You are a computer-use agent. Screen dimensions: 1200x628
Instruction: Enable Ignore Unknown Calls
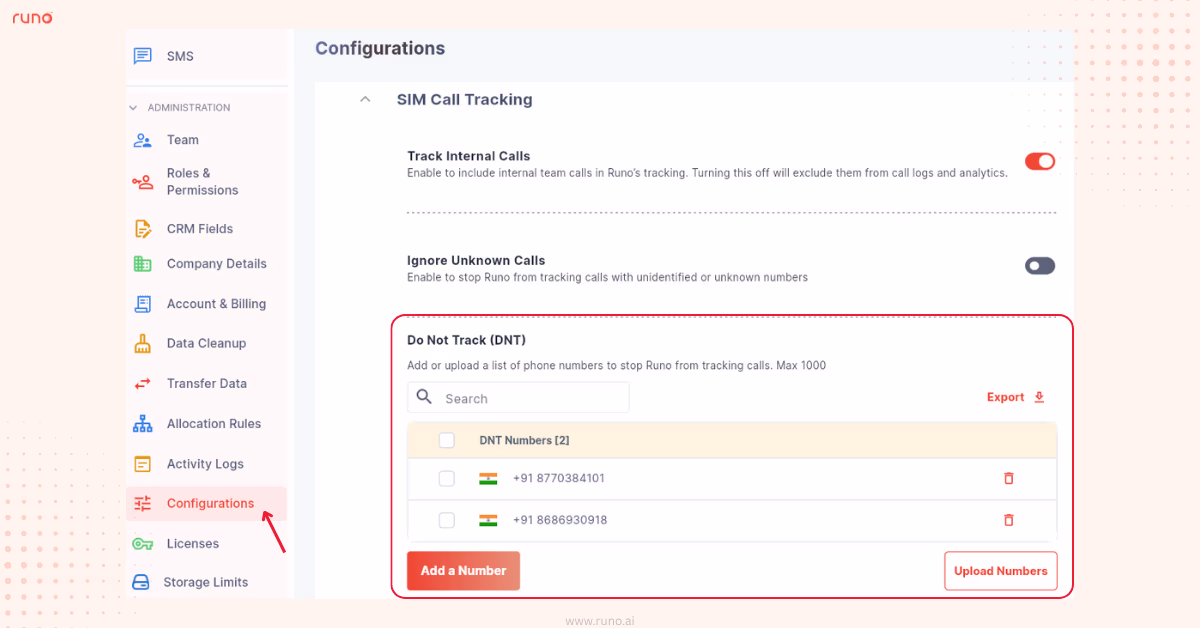pos(1039,265)
